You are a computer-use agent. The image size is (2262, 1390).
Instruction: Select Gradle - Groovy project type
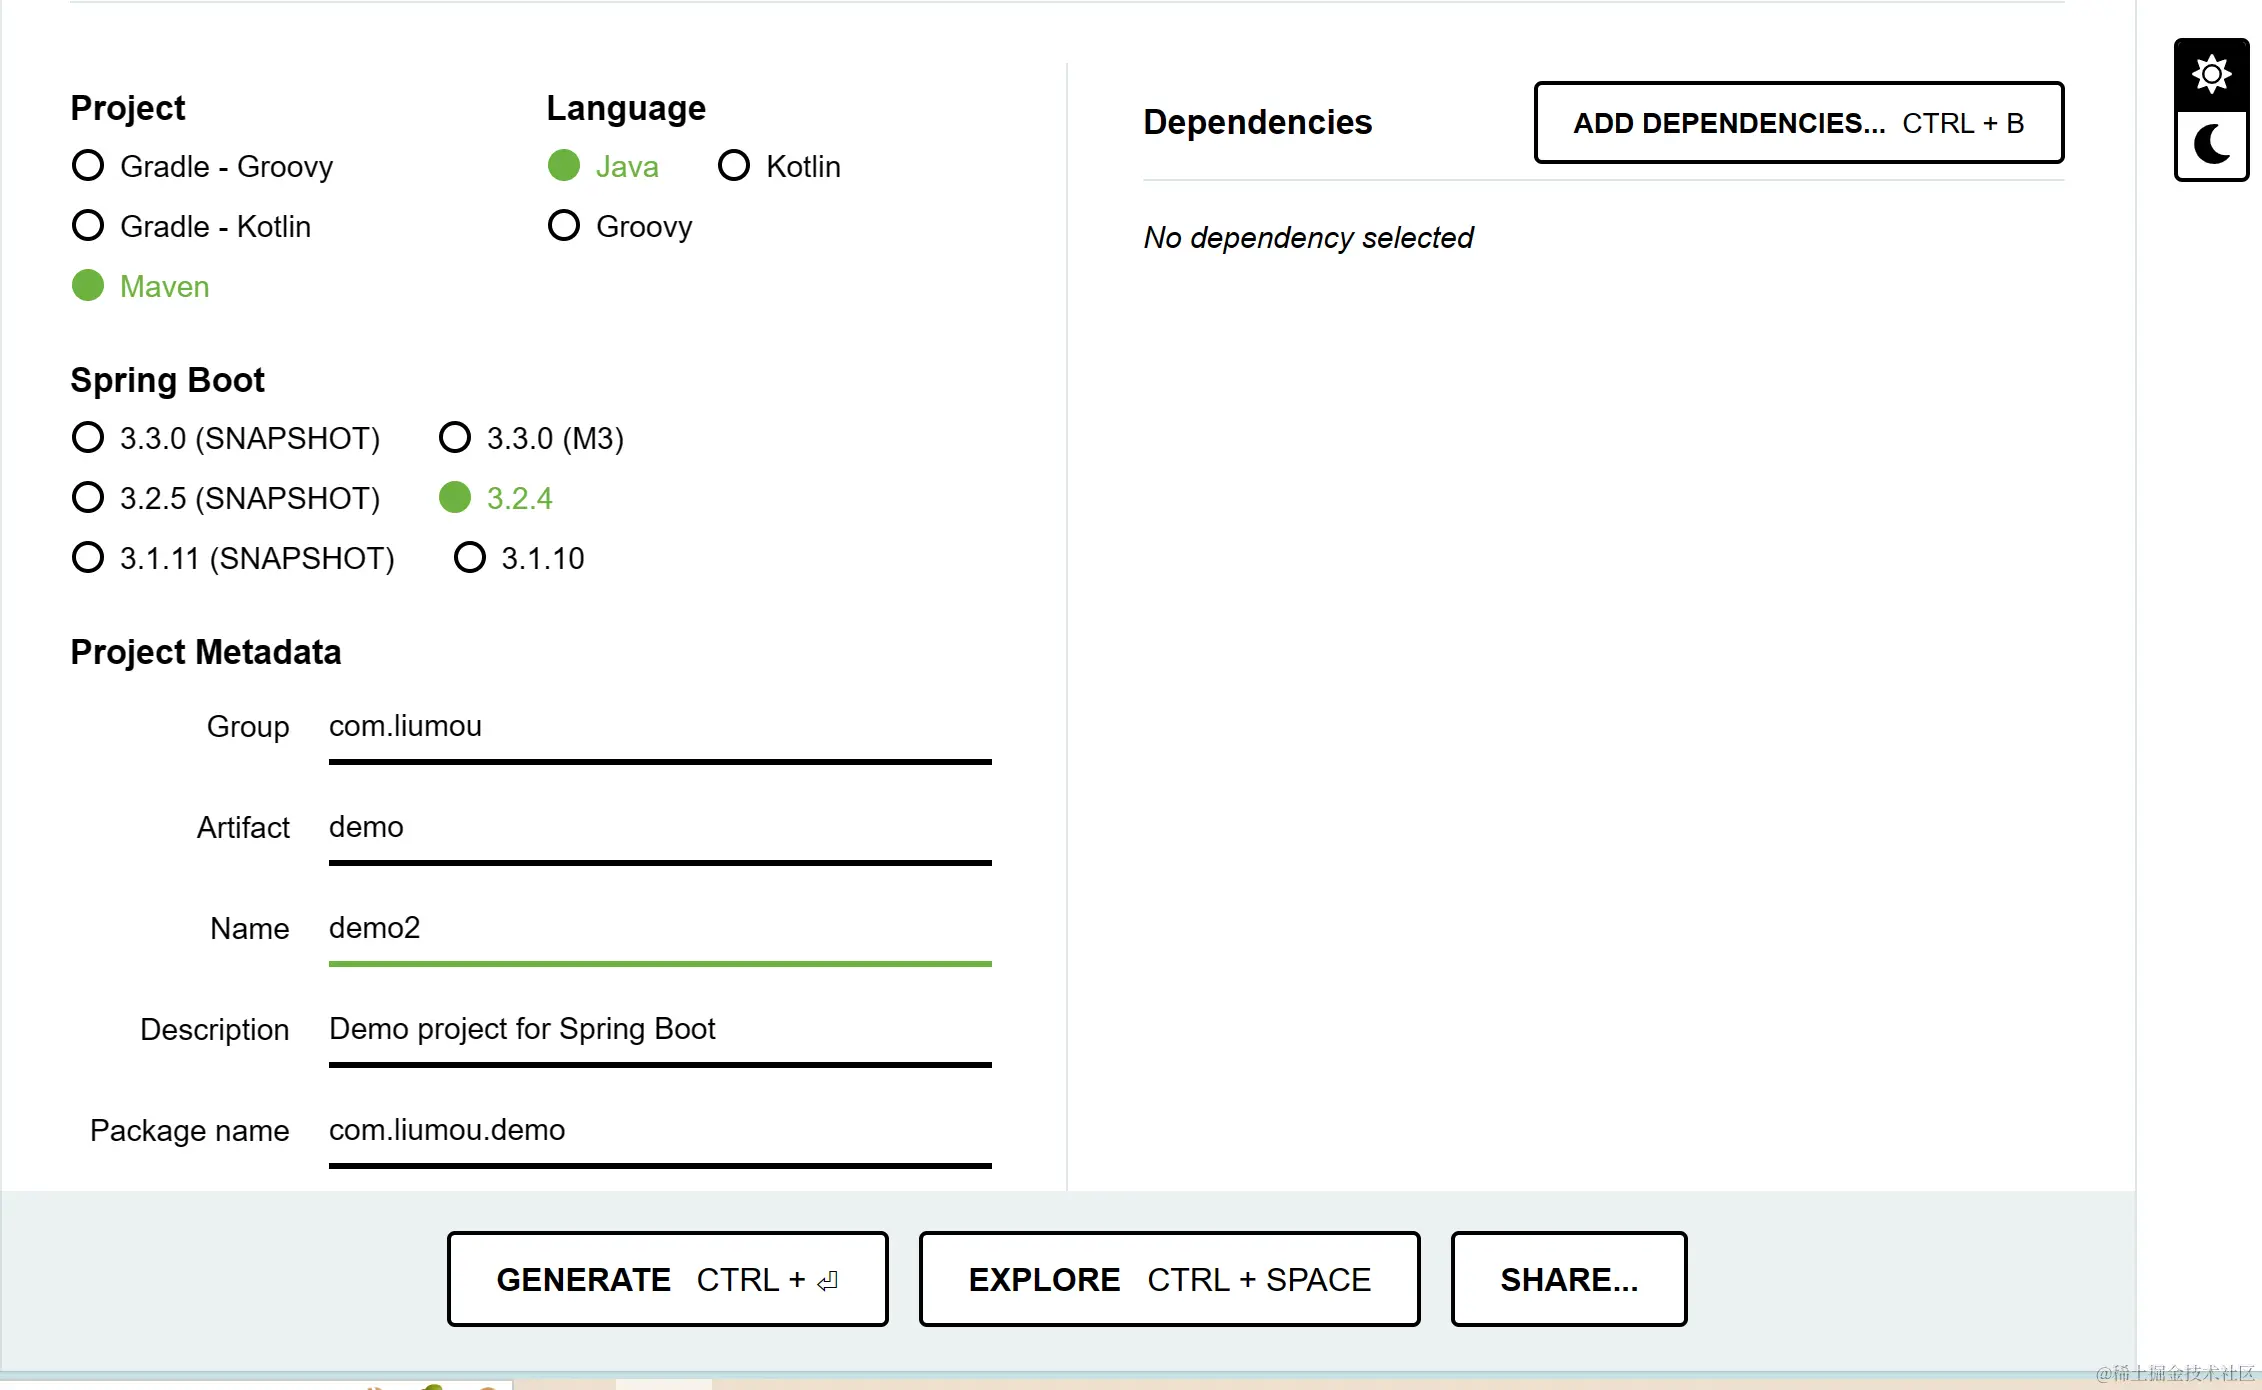pos(88,166)
